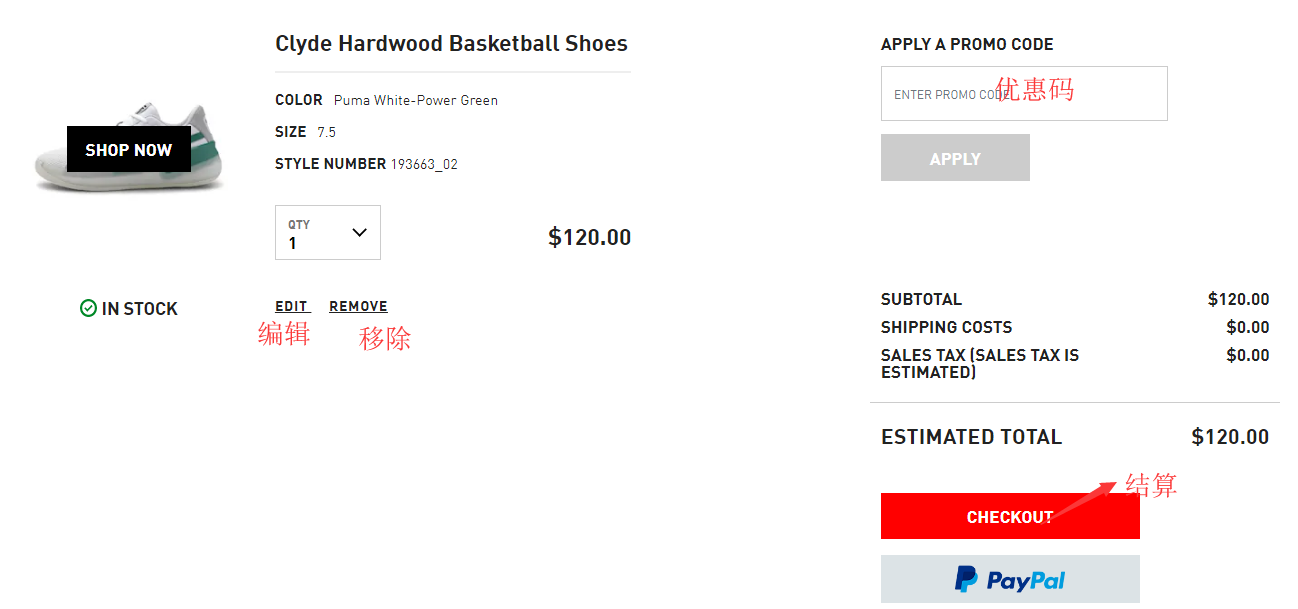The width and height of the screenshot is (1298, 609).
Task: Click the style number 193663_02
Action: 424,164
